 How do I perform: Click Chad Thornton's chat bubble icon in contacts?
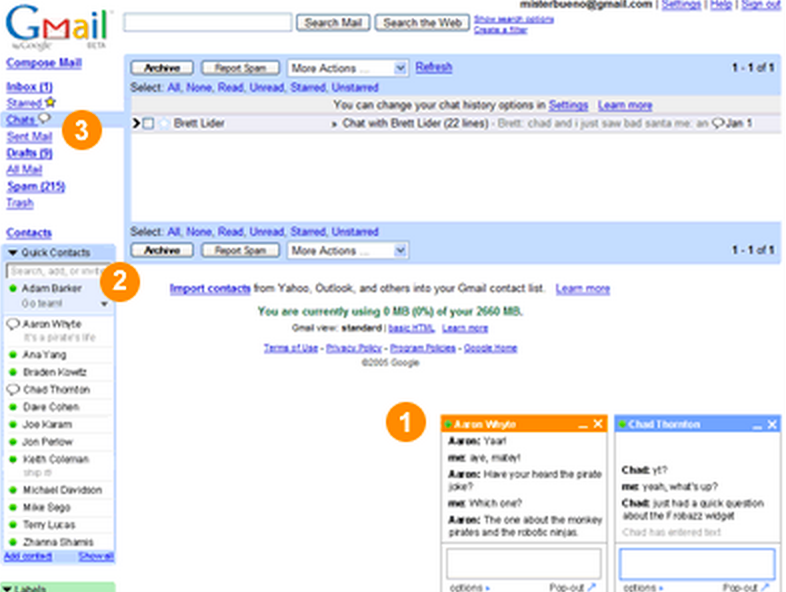click(x=13, y=389)
